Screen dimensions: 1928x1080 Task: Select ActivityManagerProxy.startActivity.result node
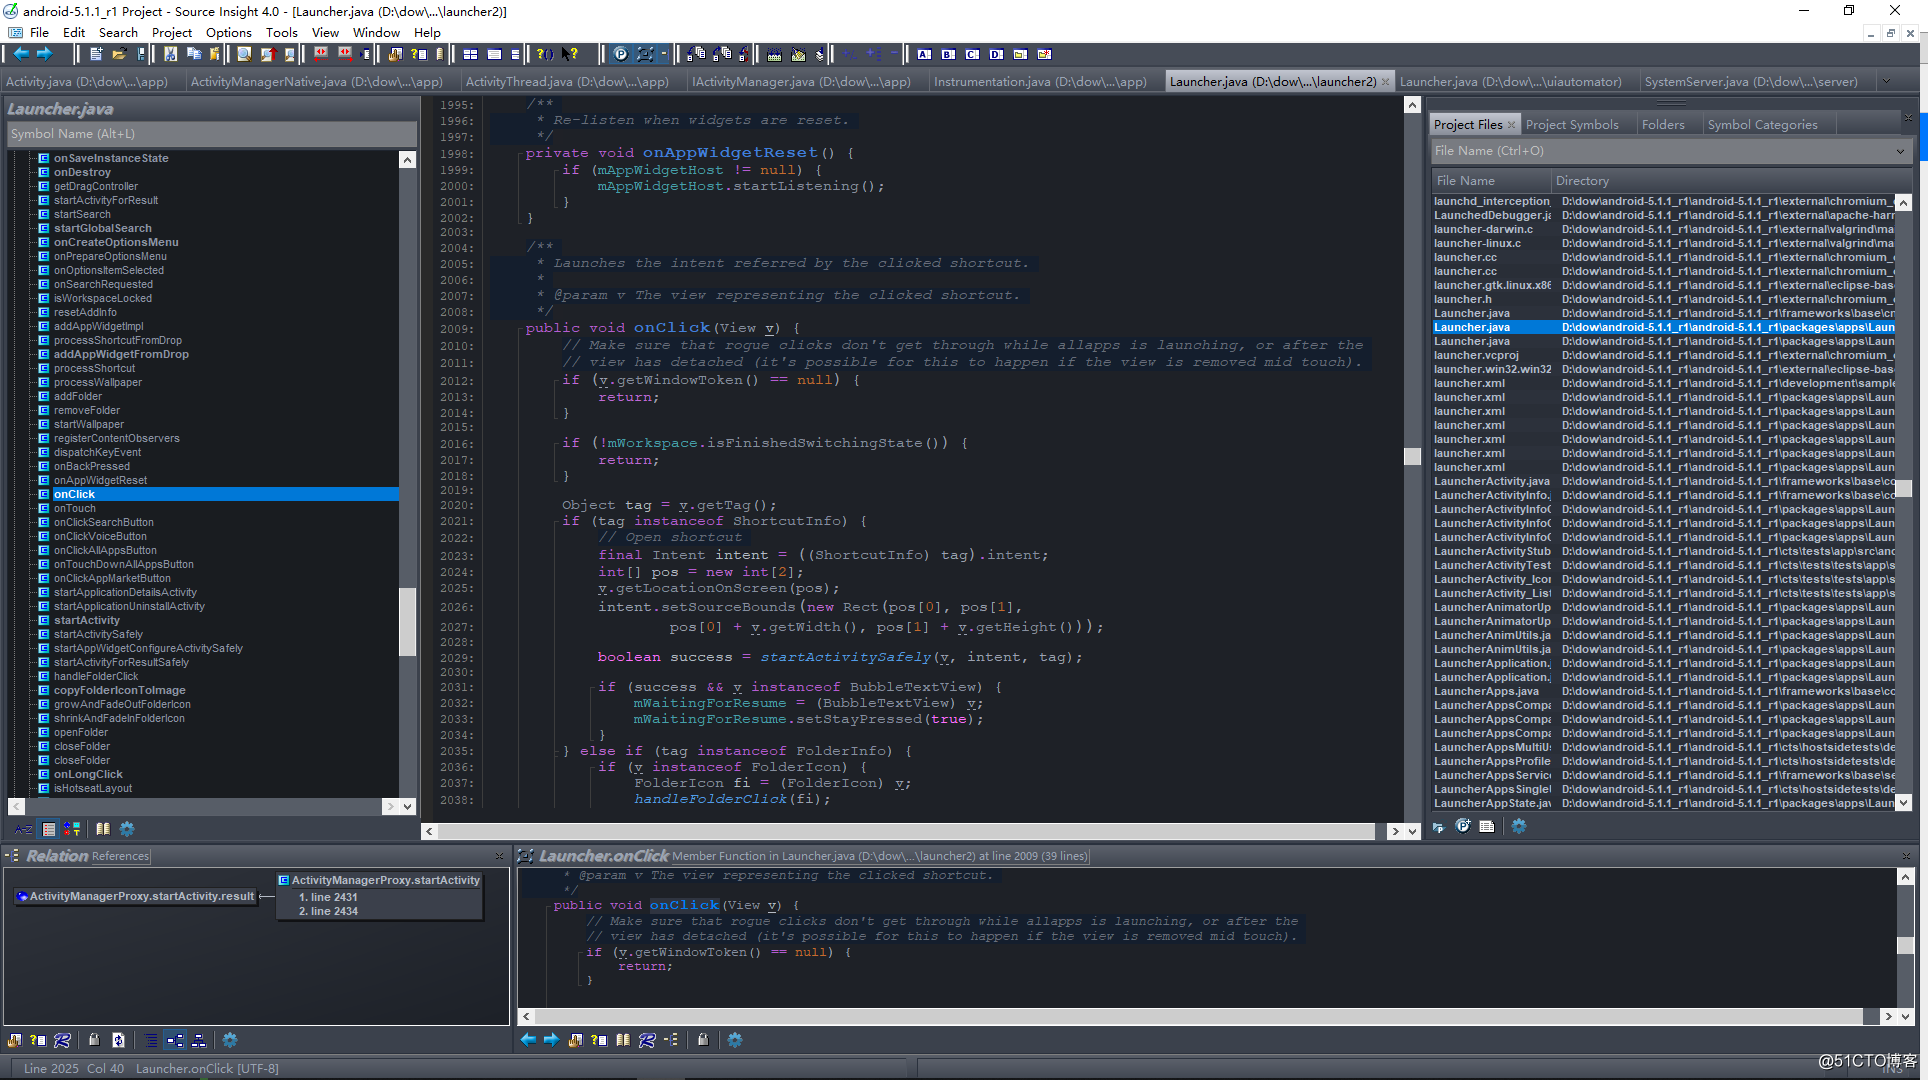tap(135, 896)
